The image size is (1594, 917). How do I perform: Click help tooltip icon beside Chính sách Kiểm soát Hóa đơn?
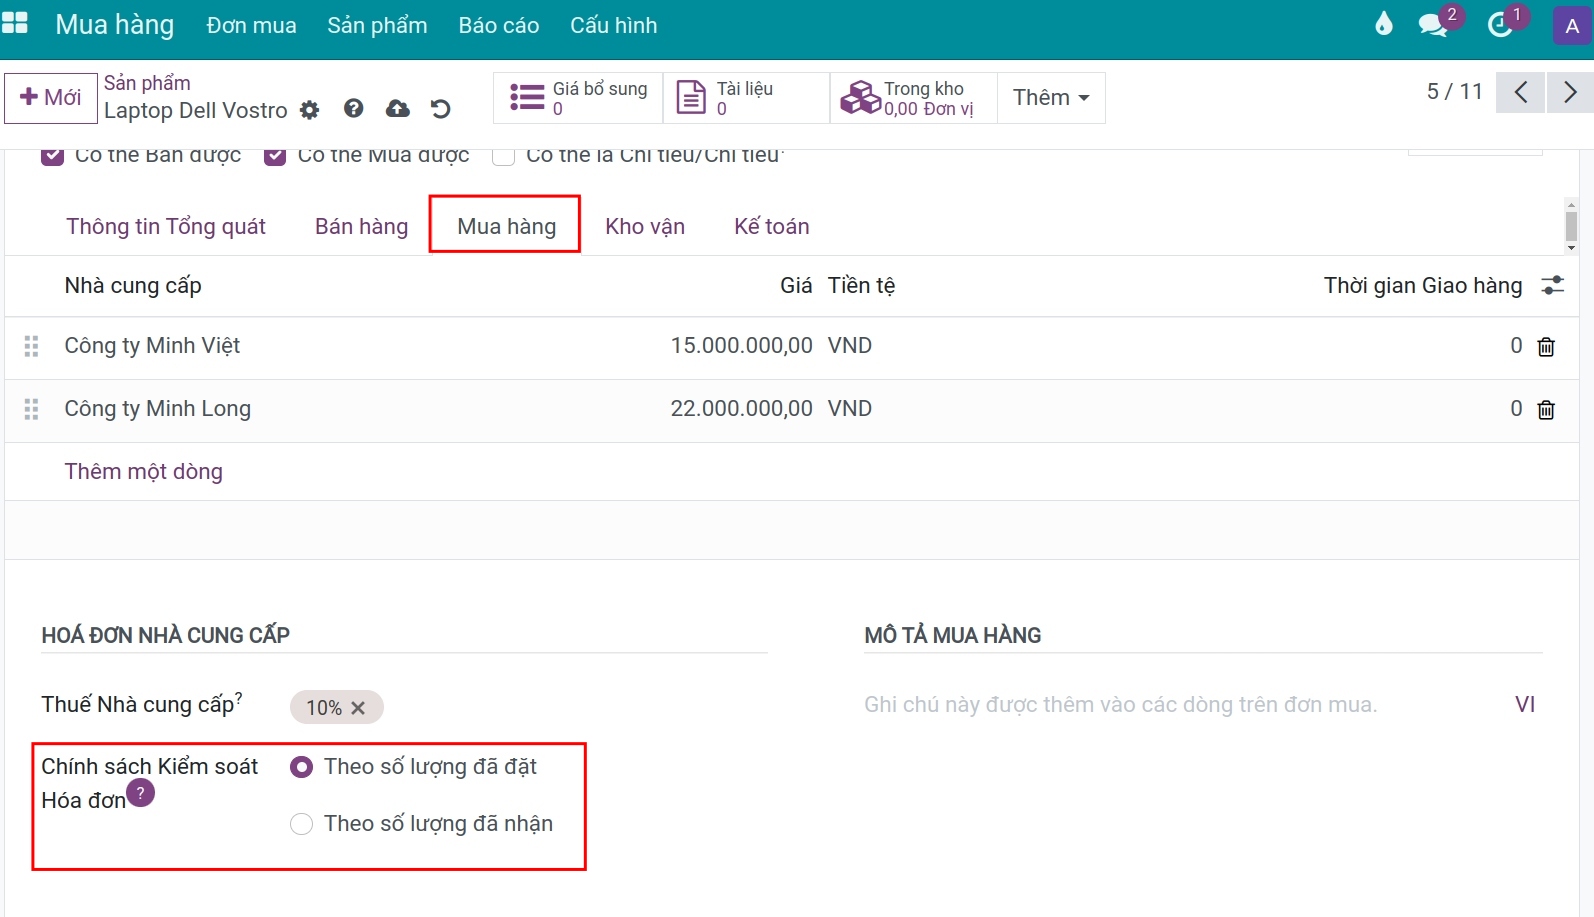140,793
